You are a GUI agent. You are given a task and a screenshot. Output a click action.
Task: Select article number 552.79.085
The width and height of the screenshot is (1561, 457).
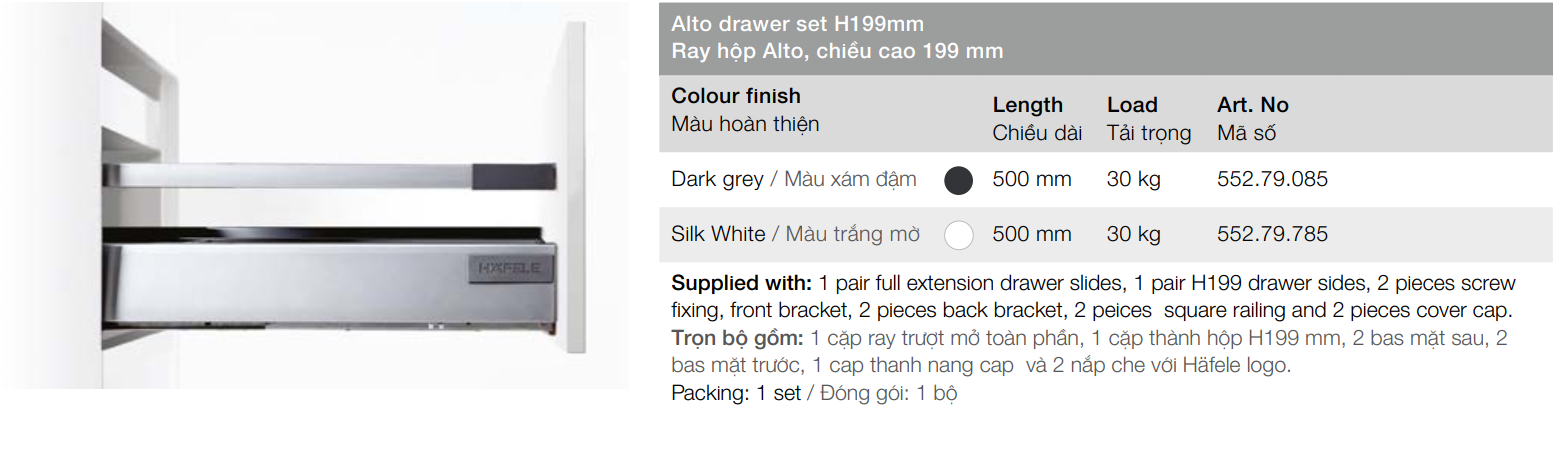pyautogui.click(x=1272, y=180)
